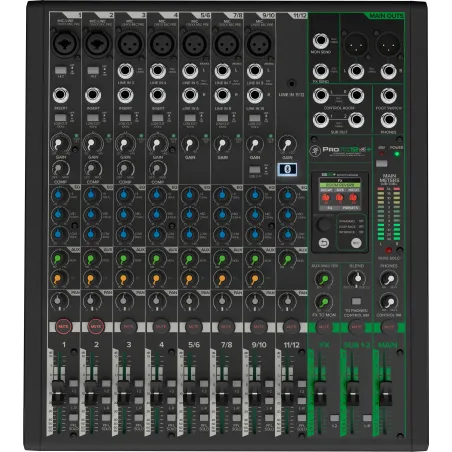Toggle the 48V phantom power switch
Image resolution: width=452 pixels, height=452 pixels.
382,163
